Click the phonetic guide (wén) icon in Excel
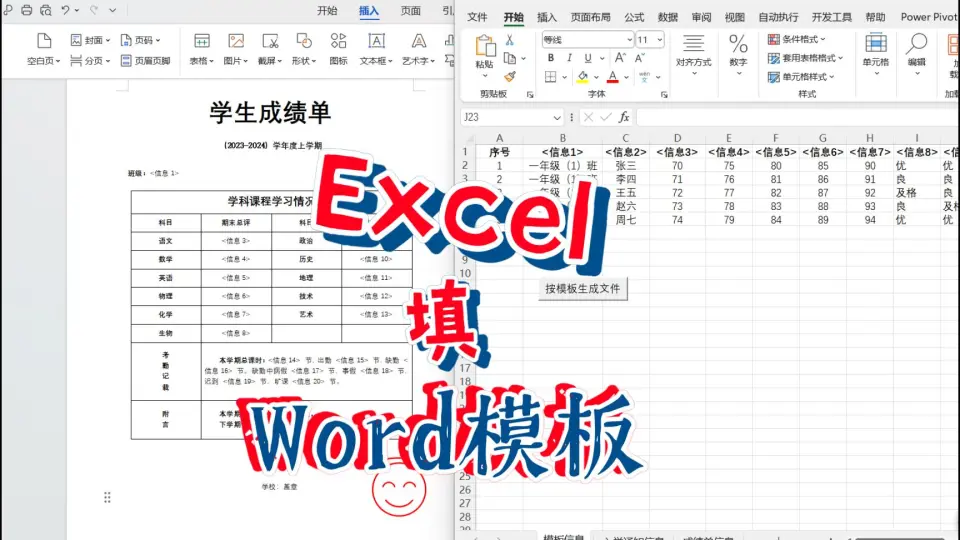 [x=644, y=77]
